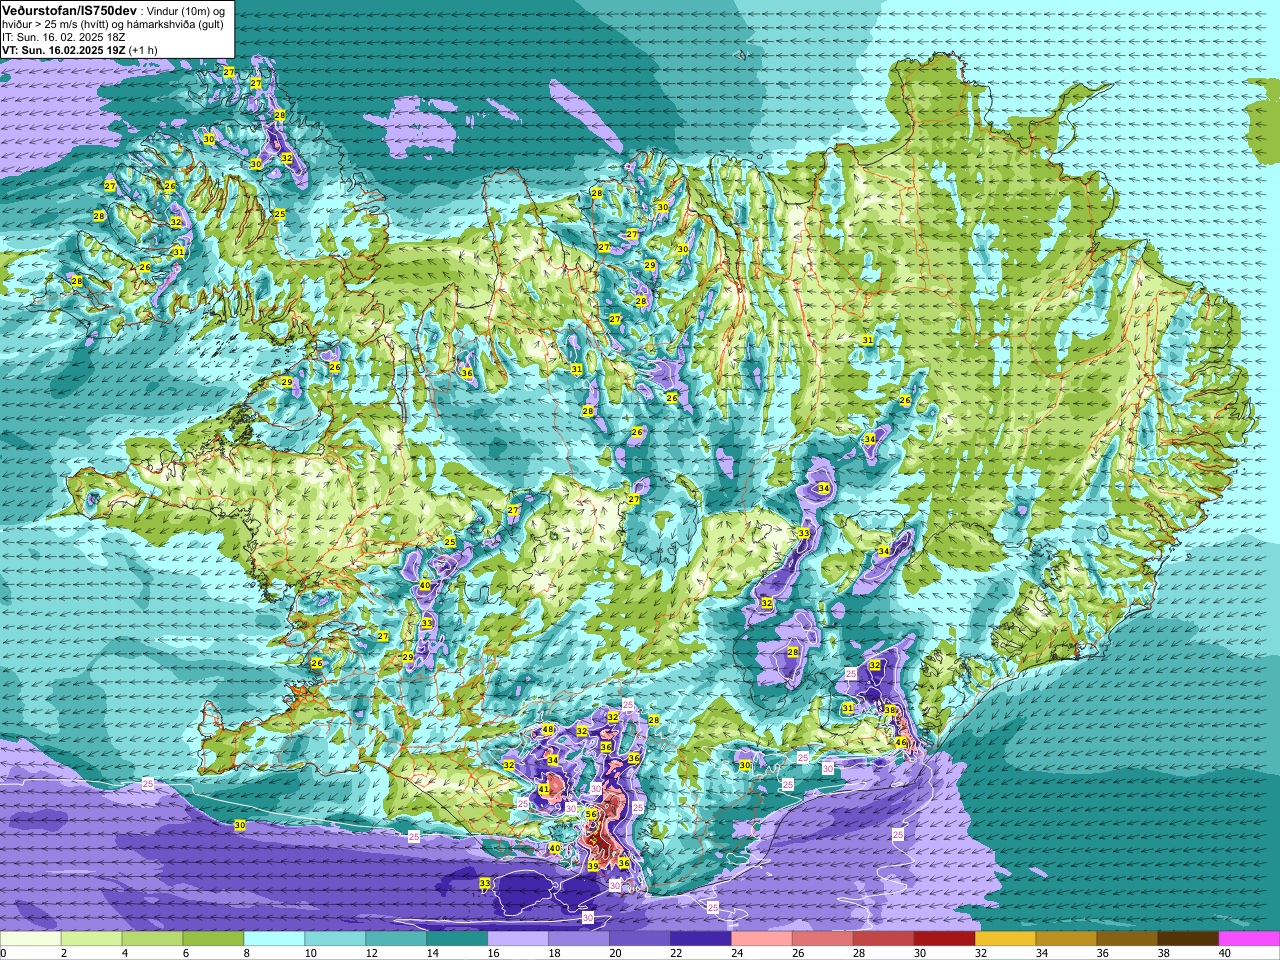Click the yellow 39 gust label

pos(593,866)
